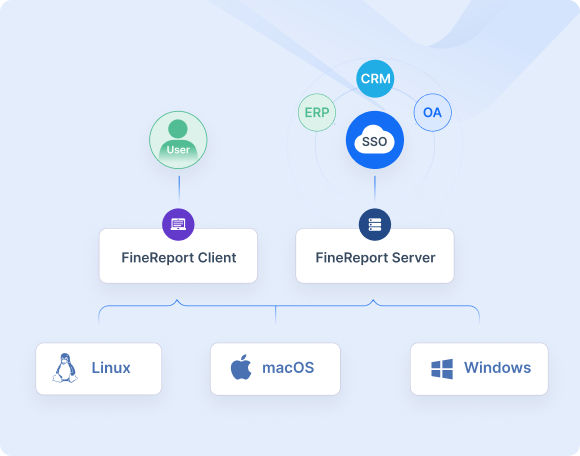Click the purple laptop client icon
This screenshot has height=456, width=580.
pos(178,224)
